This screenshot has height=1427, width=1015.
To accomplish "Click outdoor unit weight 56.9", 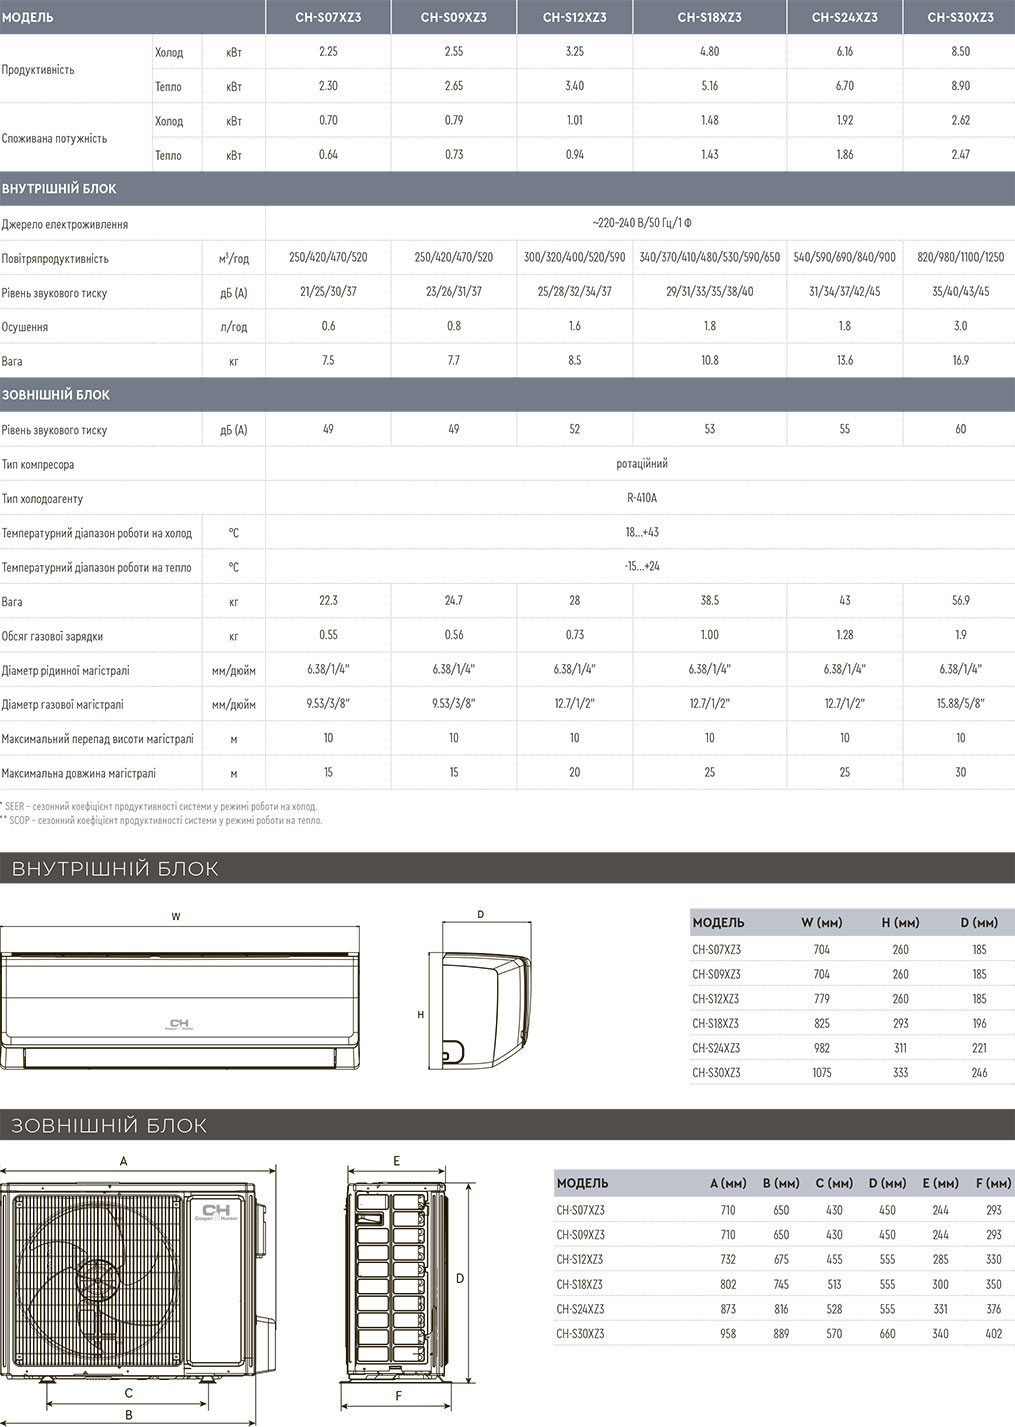I will [961, 601].
